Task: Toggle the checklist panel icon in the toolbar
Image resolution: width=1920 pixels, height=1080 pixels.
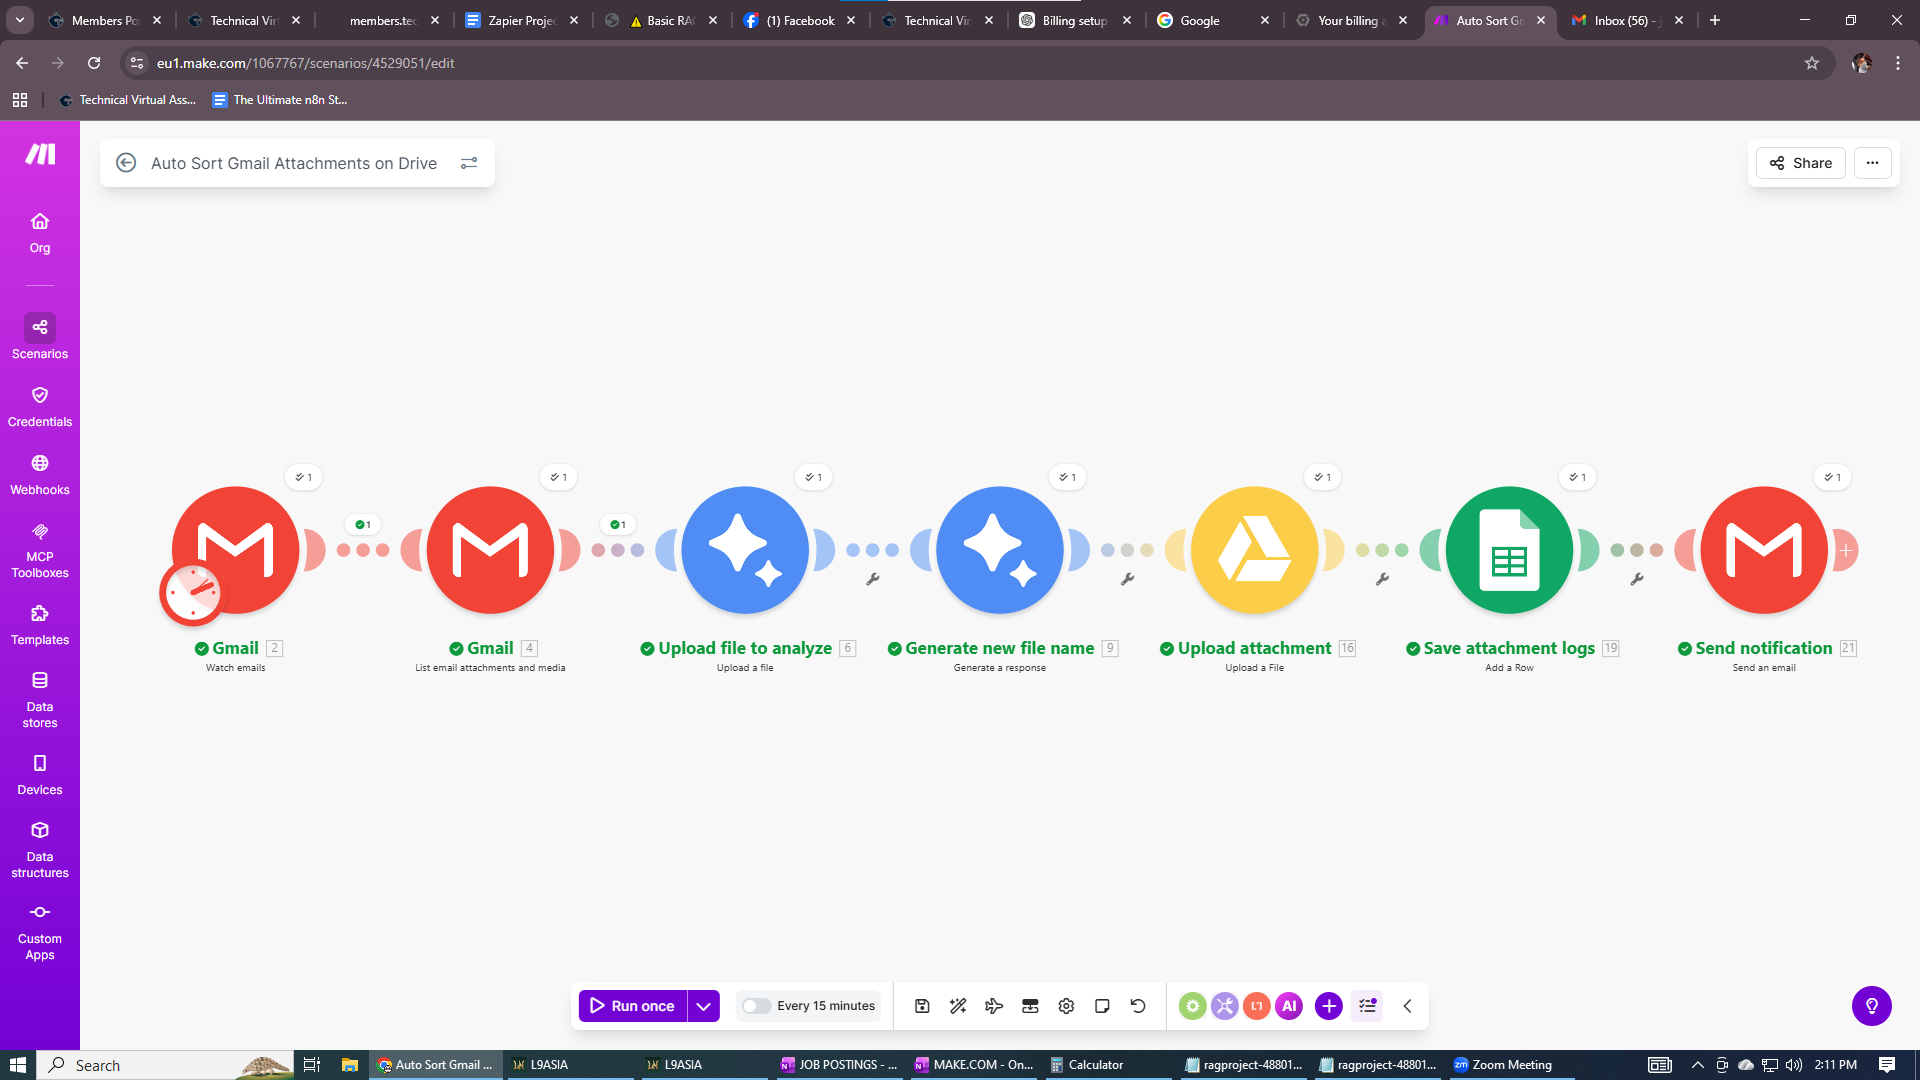Action: [x=1367, y=1006]
